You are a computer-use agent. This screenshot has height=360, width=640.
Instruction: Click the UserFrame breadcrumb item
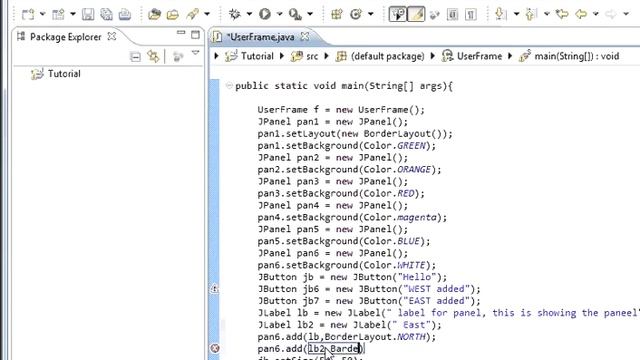(479, 56)
